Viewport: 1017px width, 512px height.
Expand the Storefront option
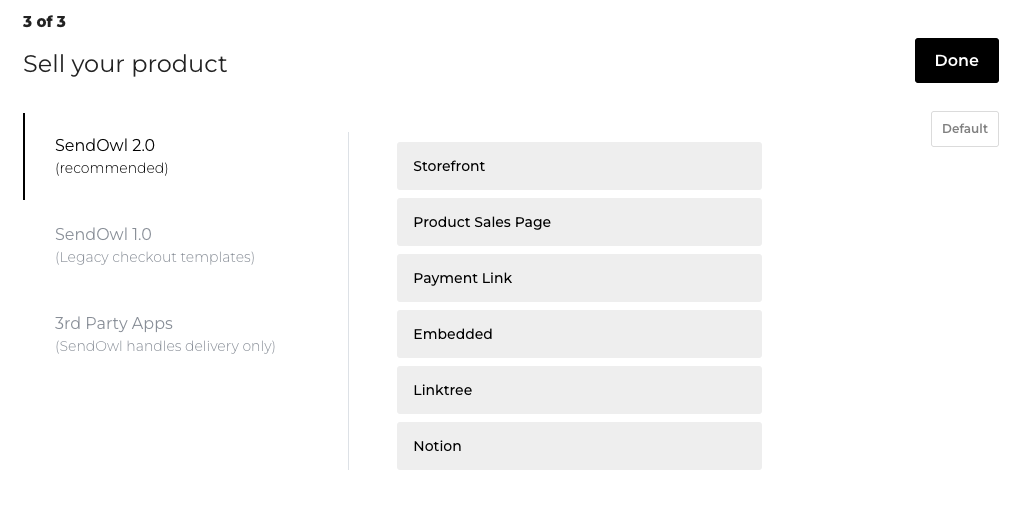click(579, 166)
